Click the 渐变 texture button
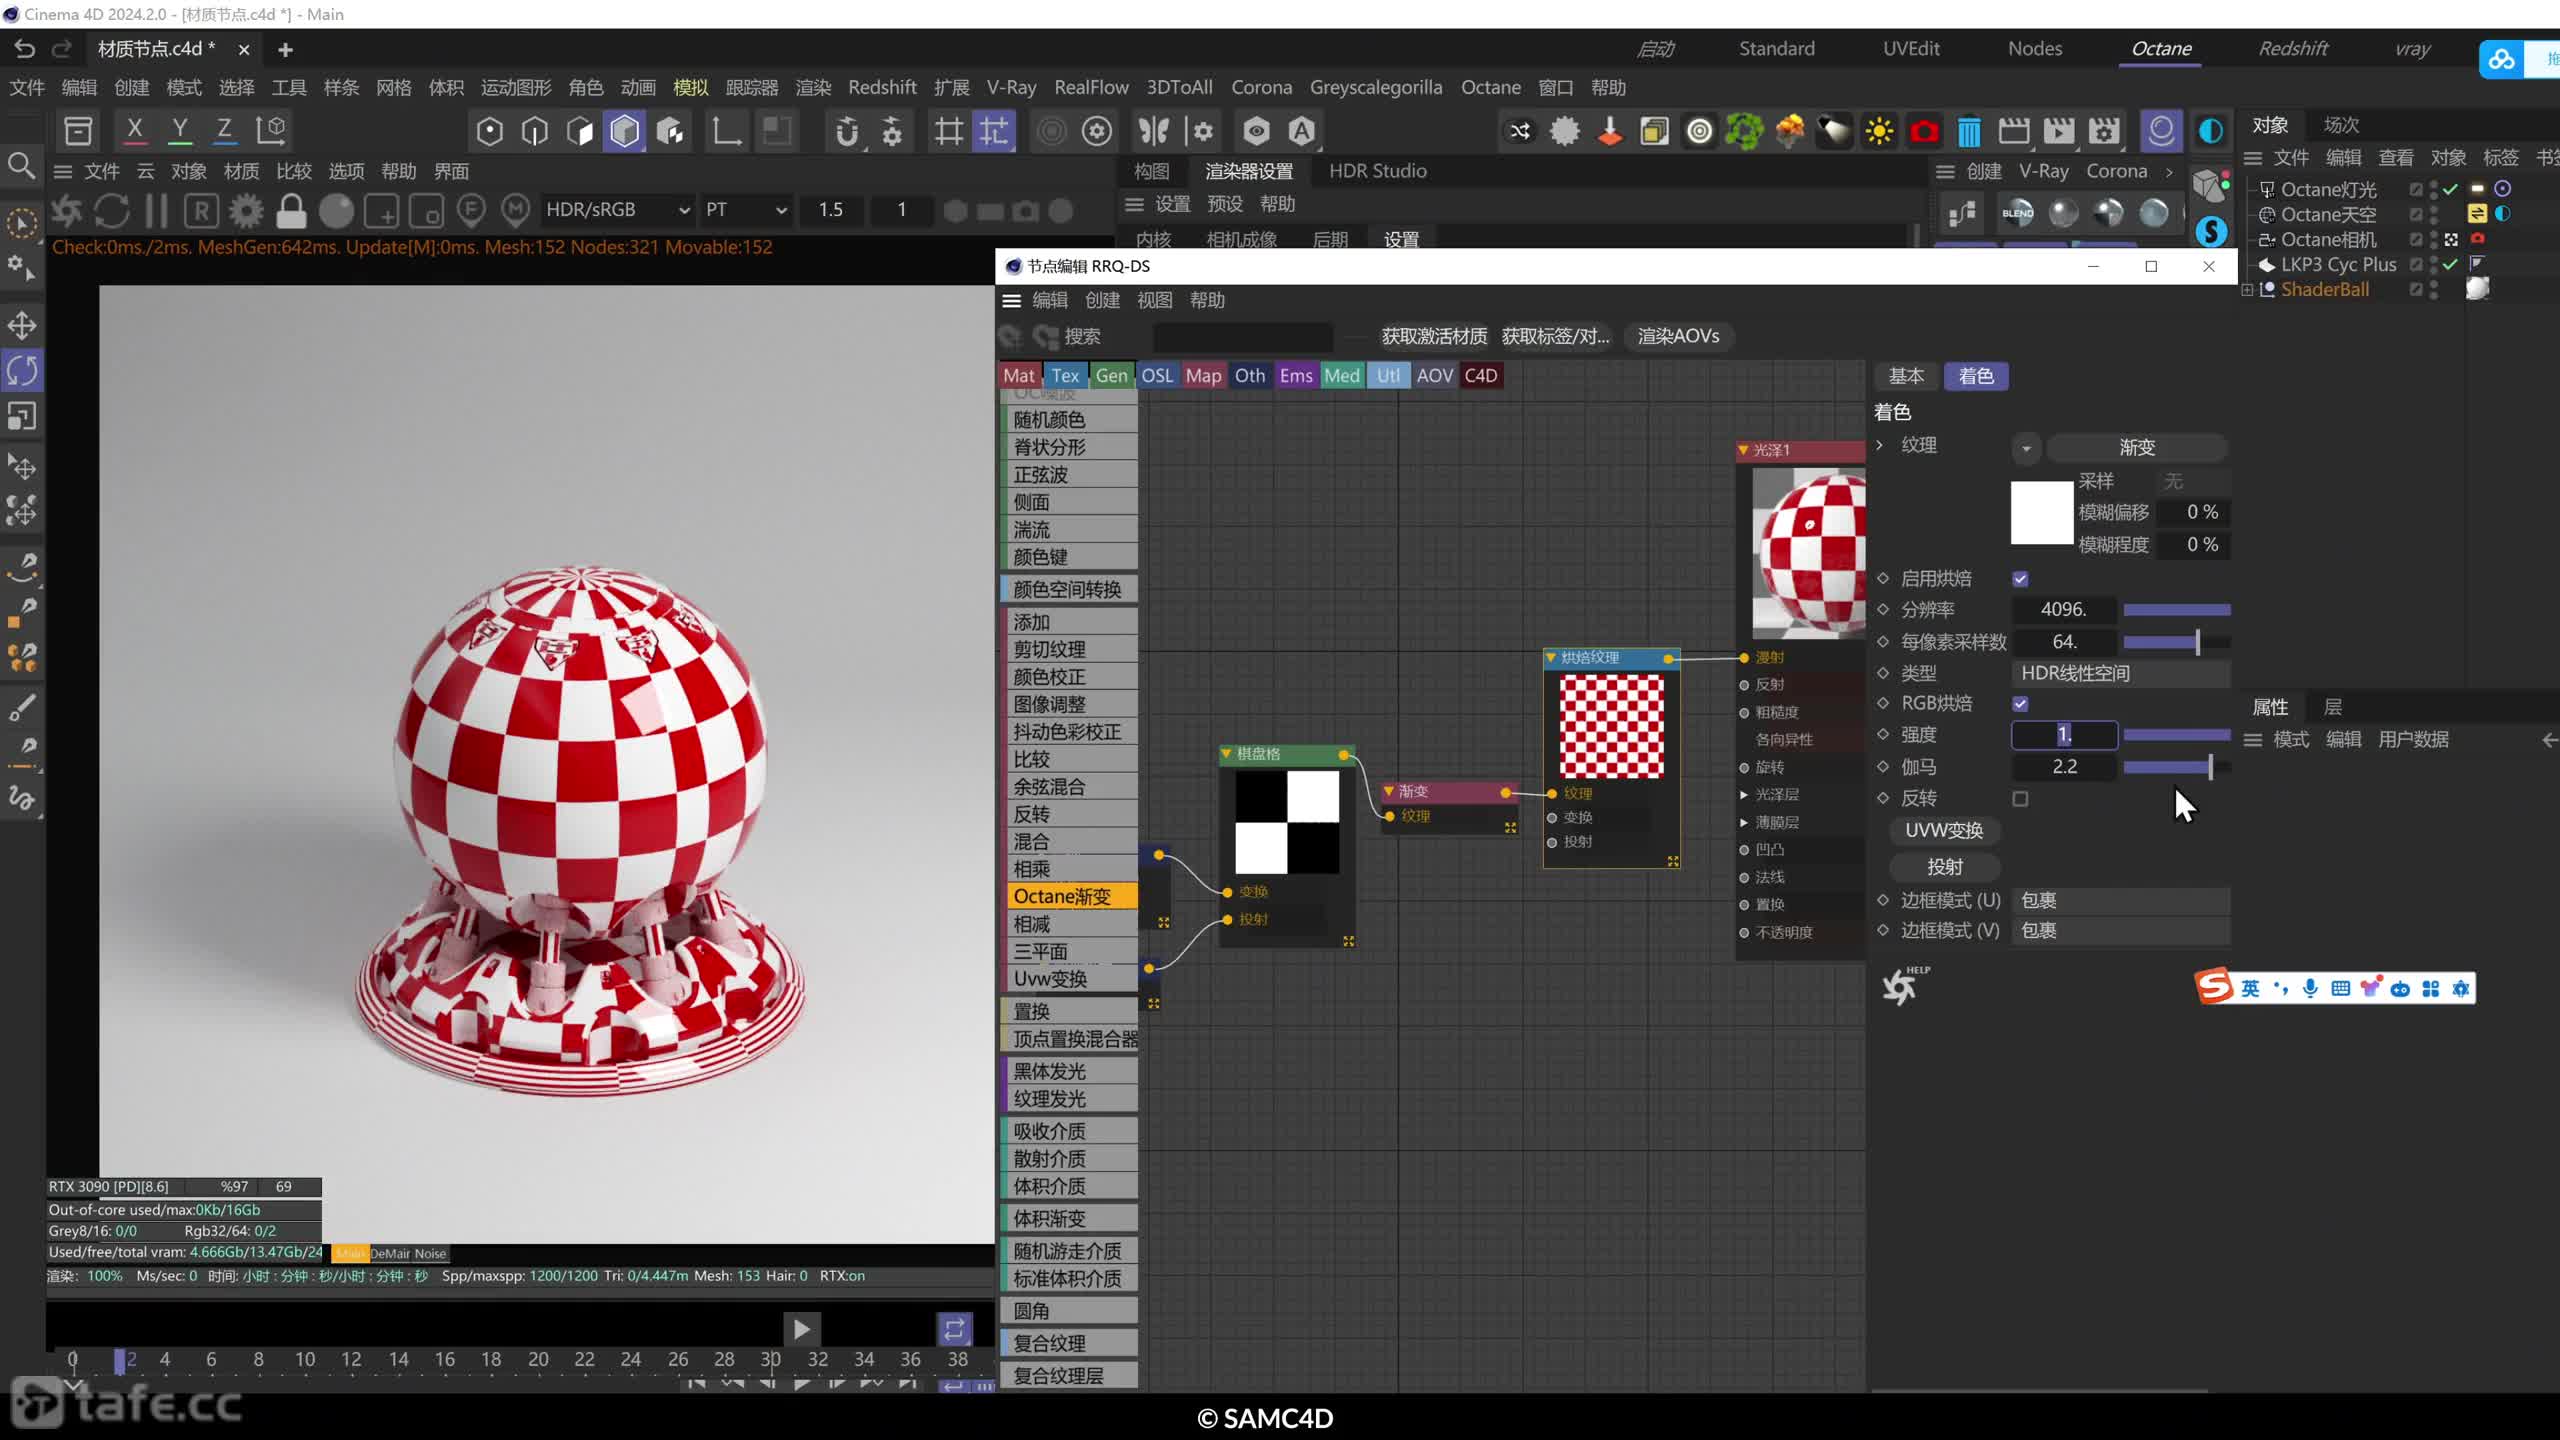Screen dimensions: 2560x1440 [2137, 448]
